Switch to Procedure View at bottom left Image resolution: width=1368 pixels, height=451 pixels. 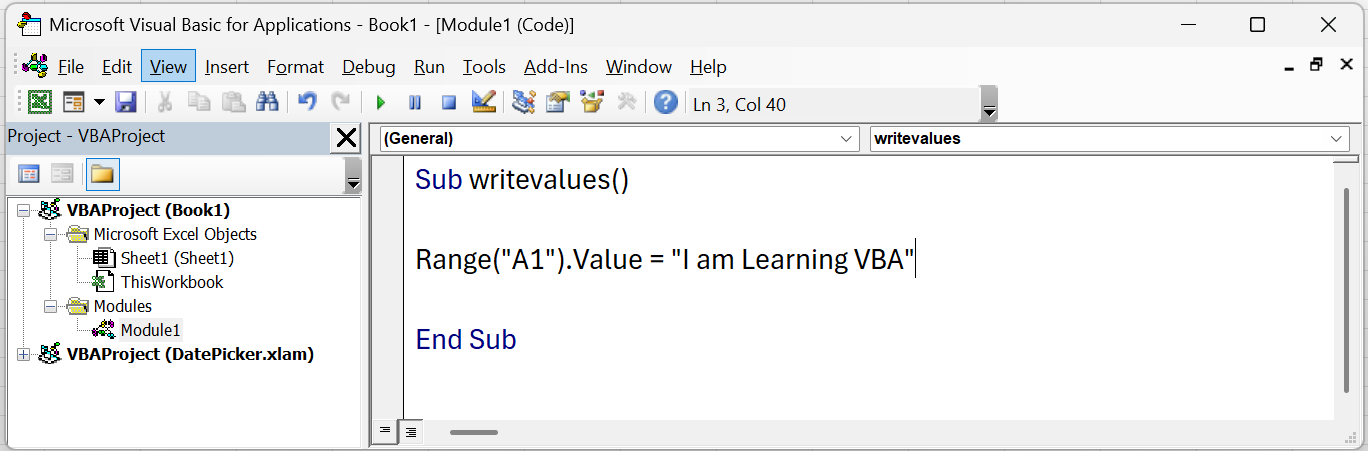coord(384,431)
